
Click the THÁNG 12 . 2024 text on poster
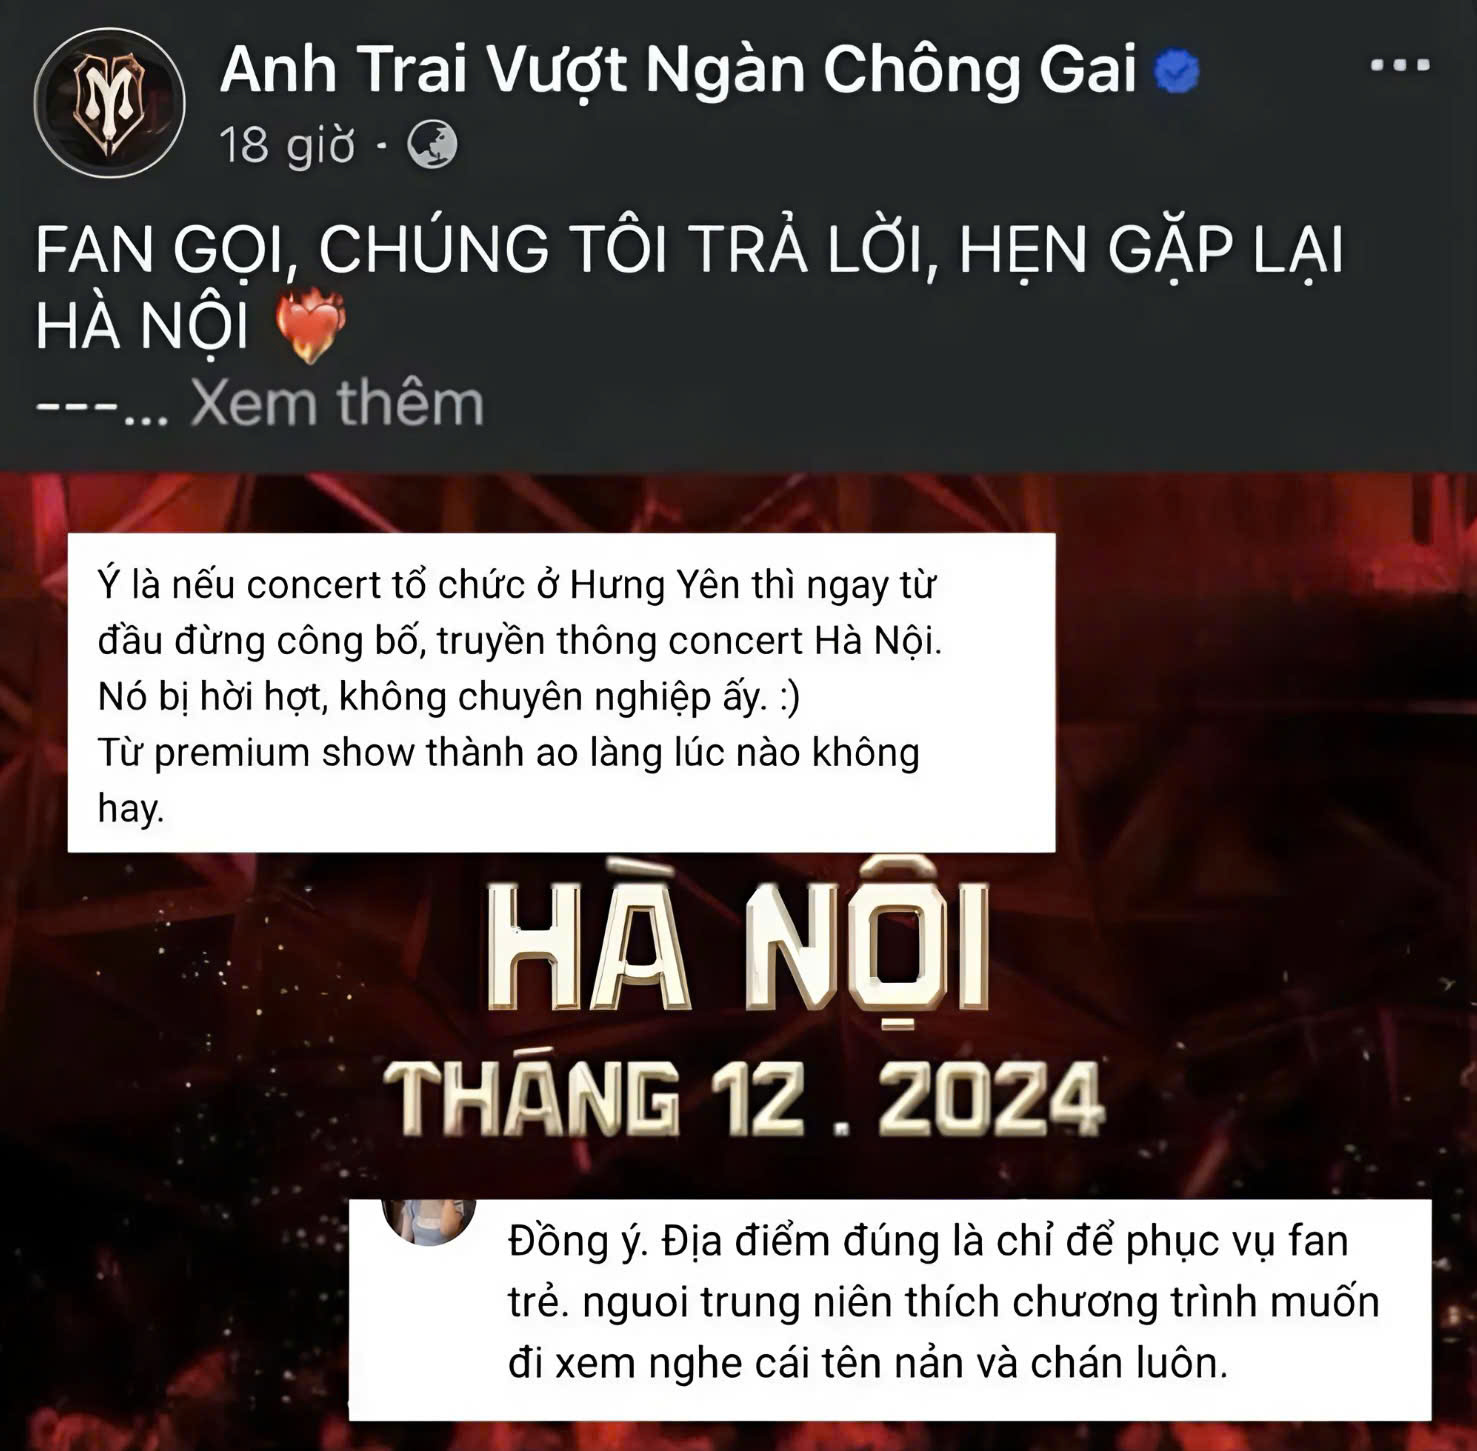click(745, 1099)
